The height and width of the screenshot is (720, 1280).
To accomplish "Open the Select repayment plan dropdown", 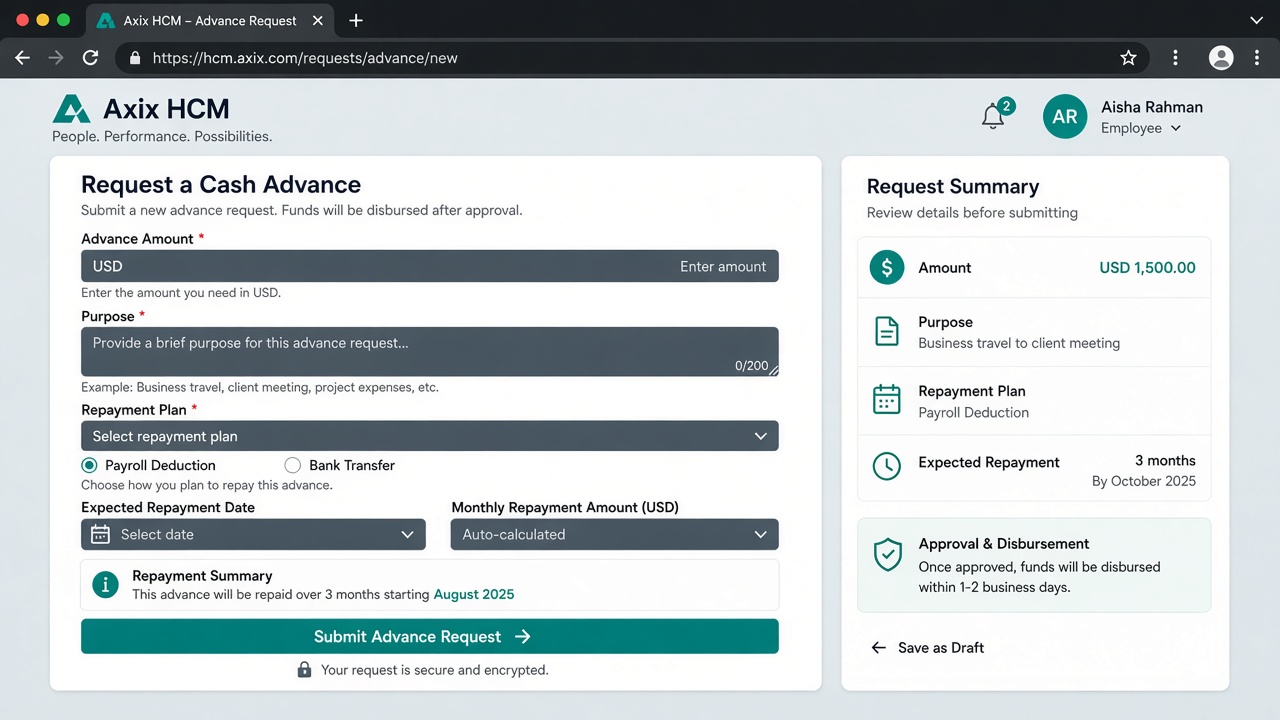I will 430,436.
